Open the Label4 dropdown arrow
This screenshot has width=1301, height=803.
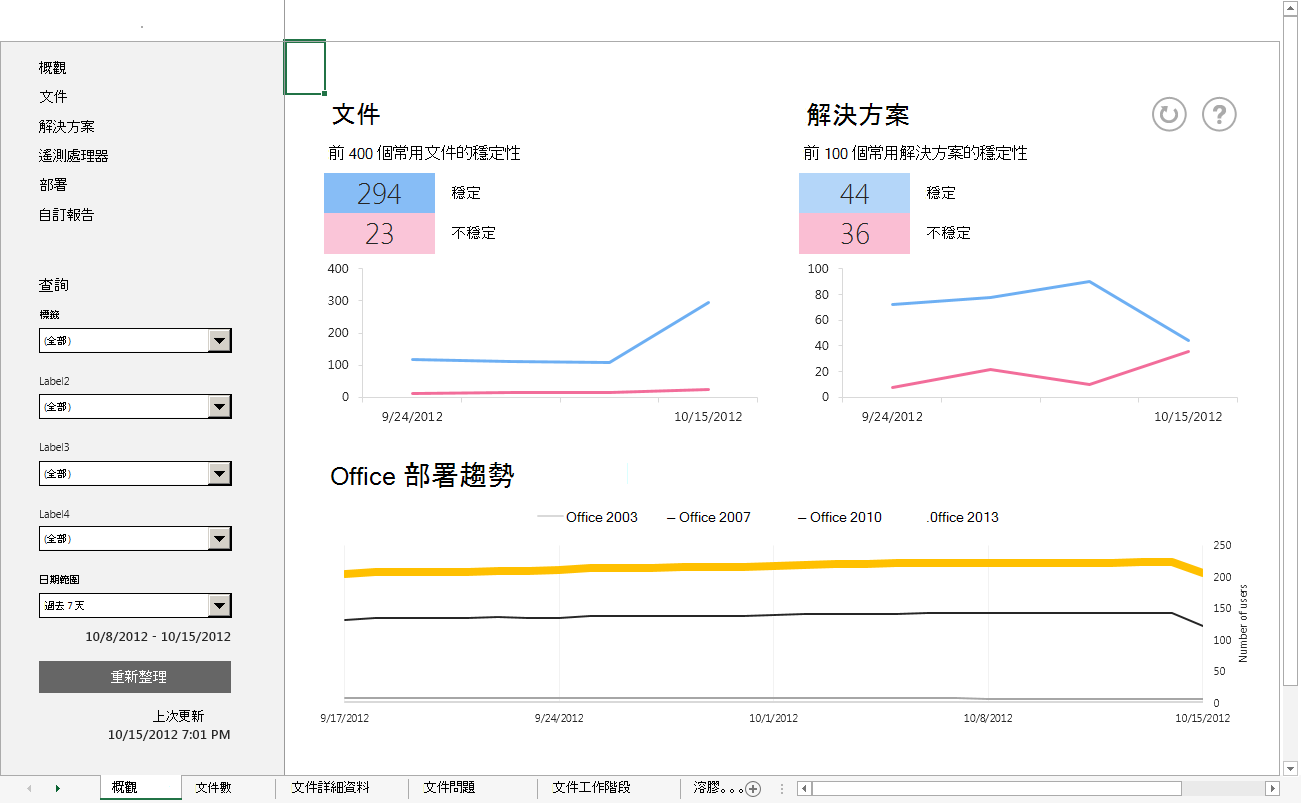[x=219, y=539]
